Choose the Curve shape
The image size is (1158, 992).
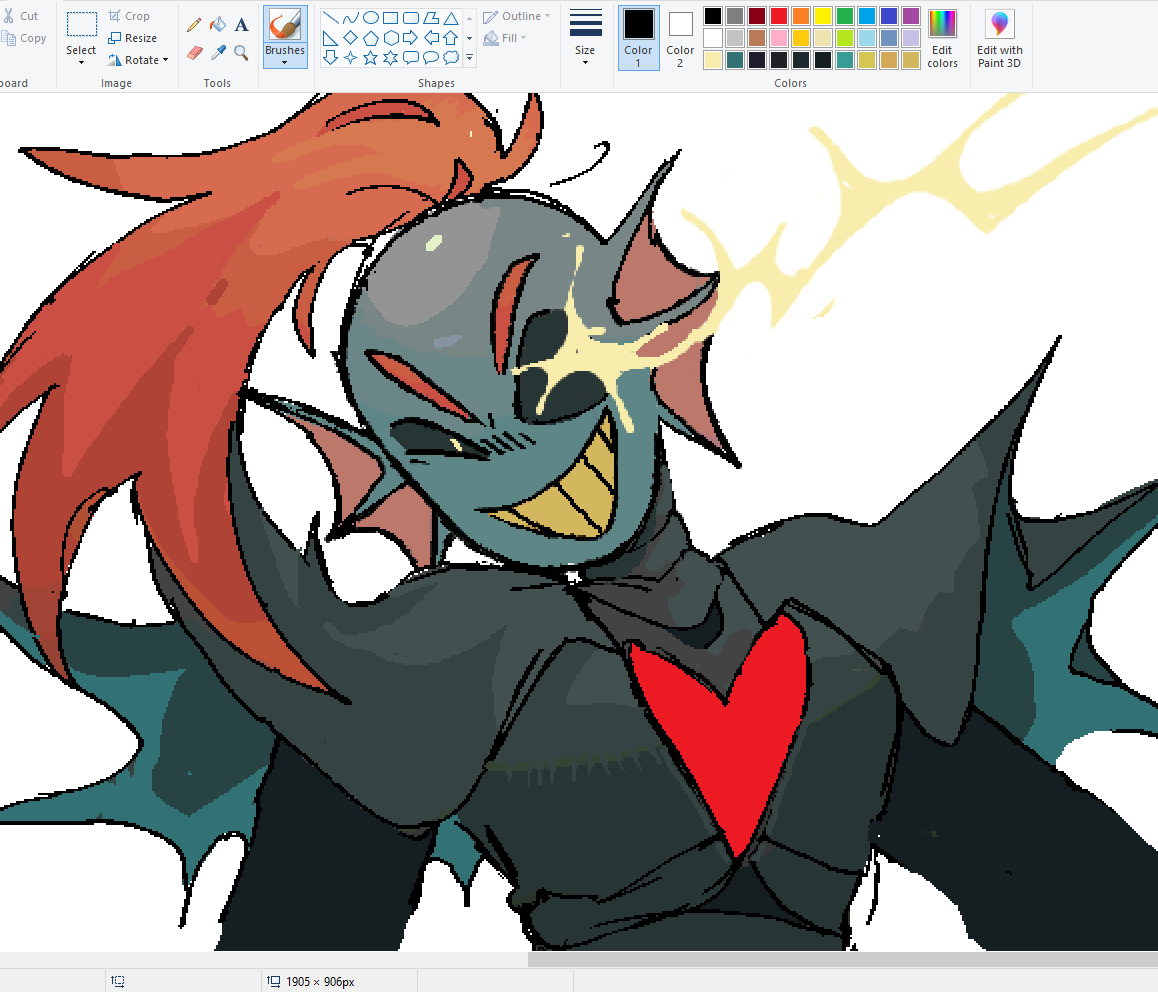coord(350,18)
